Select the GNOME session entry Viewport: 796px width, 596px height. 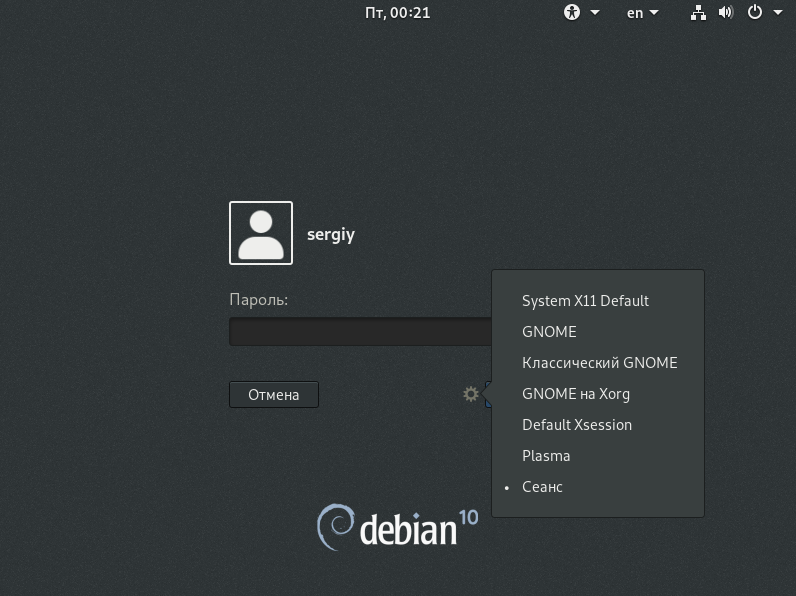click(598, 332)
